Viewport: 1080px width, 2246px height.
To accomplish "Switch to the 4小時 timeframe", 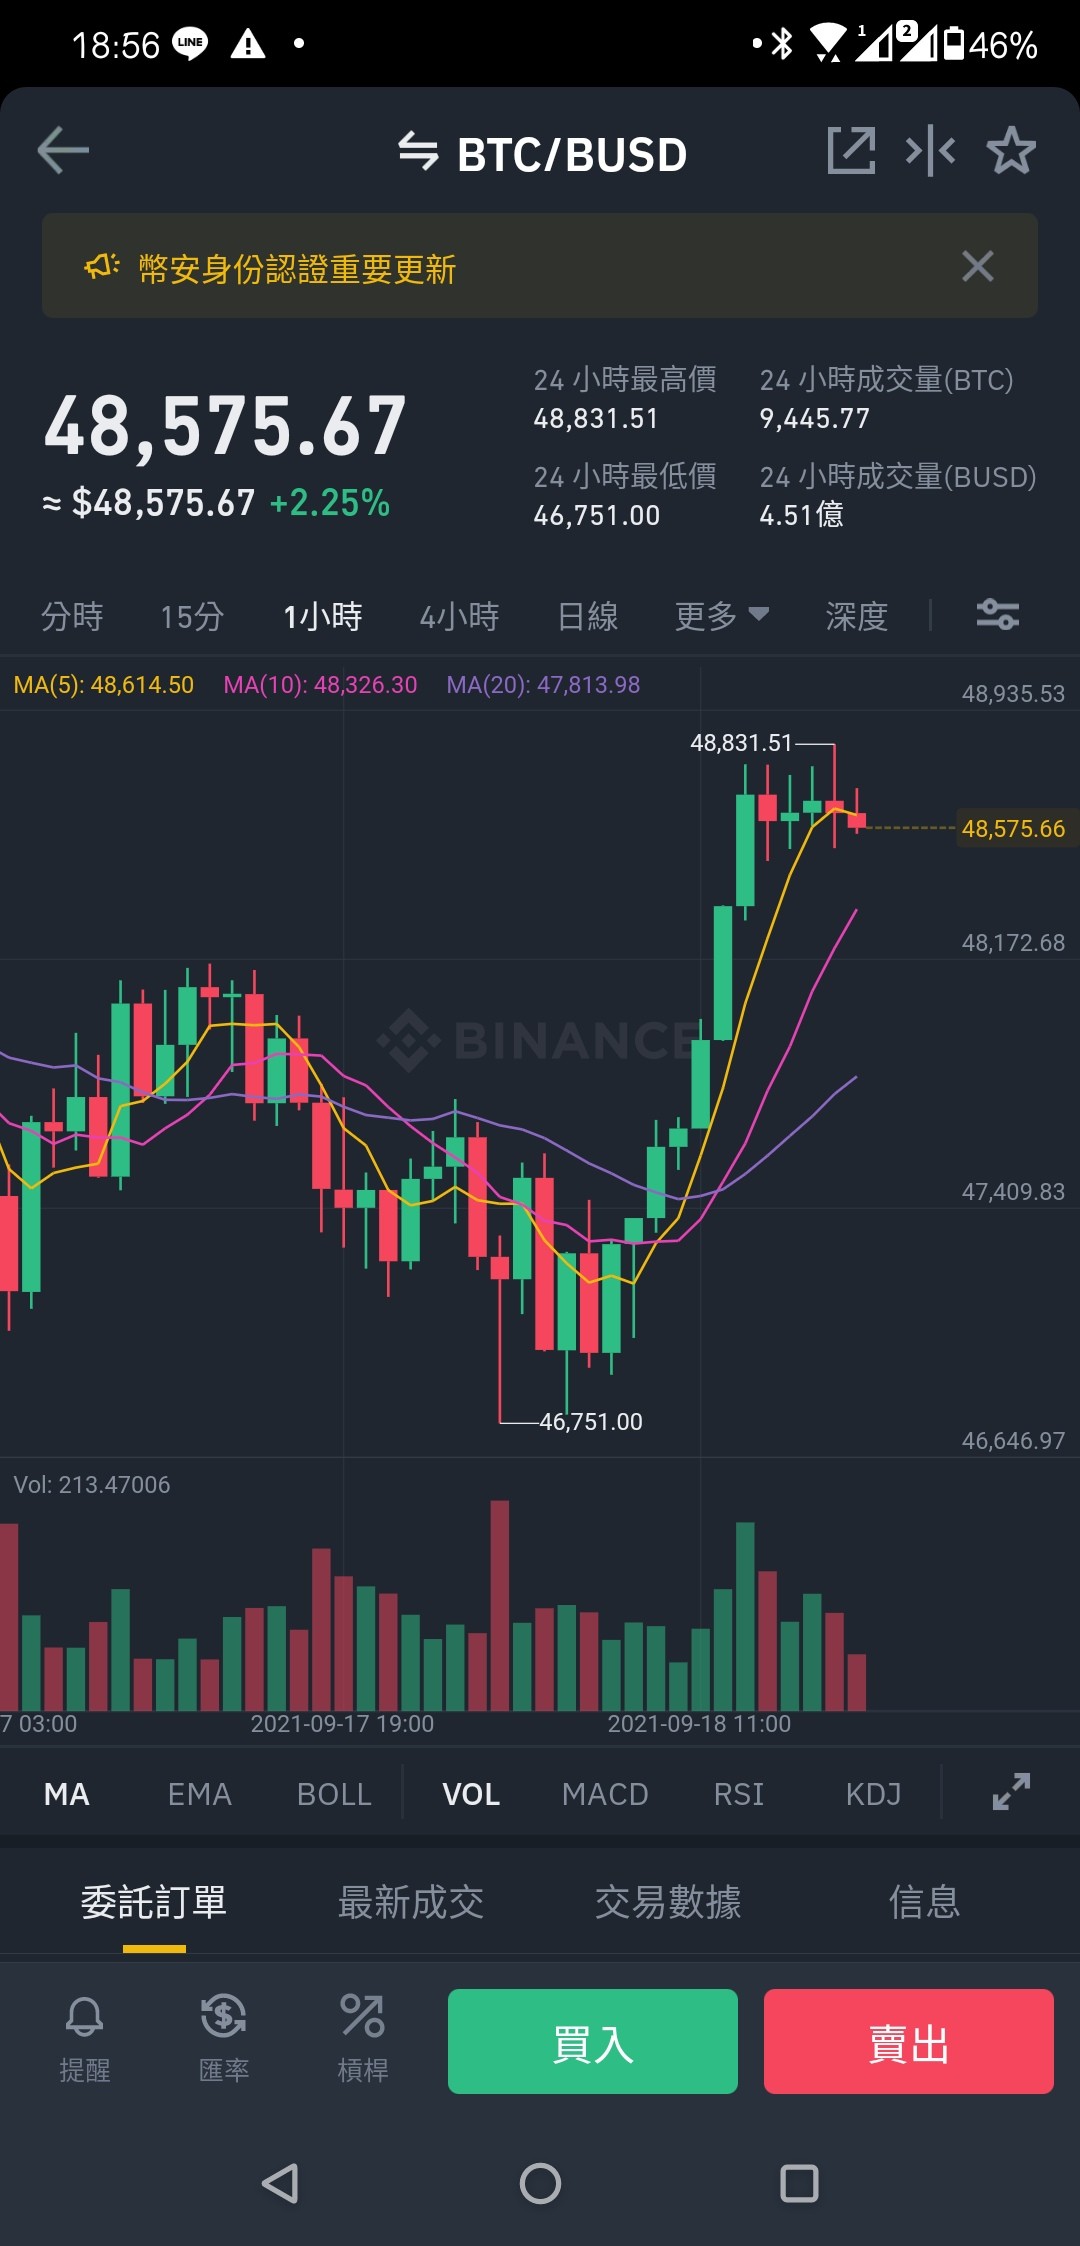I will (459, 616).
